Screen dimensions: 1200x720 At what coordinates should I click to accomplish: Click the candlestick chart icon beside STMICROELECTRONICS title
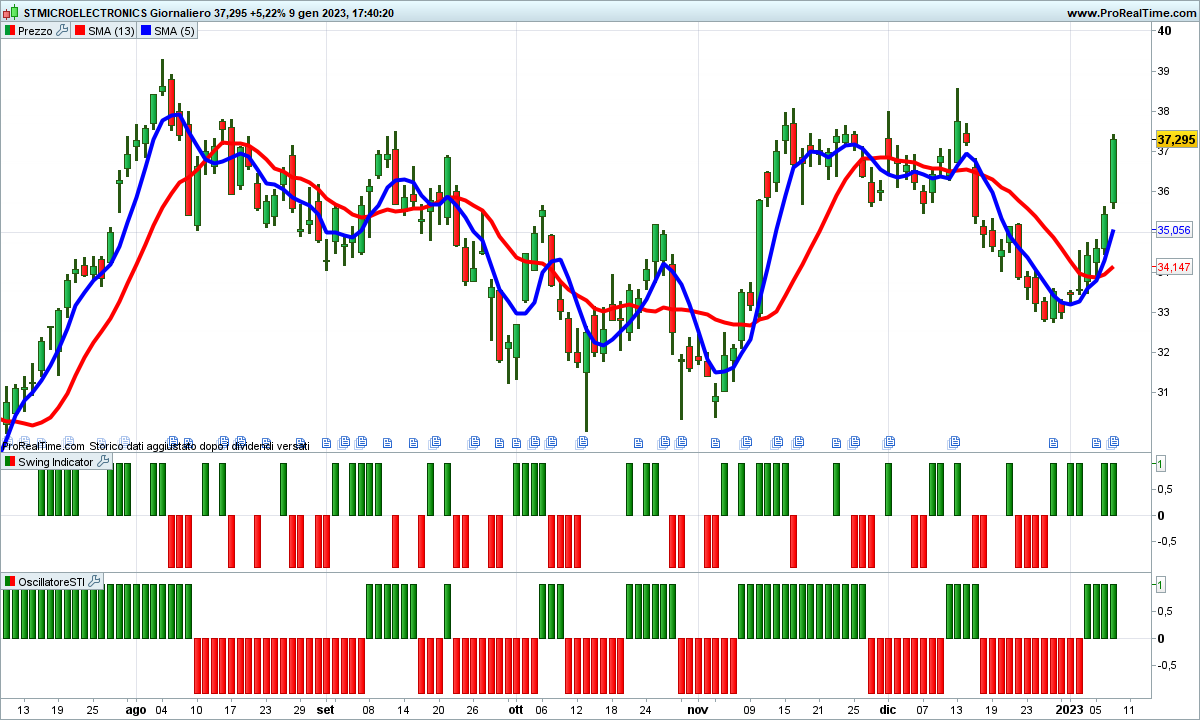pos(10,13)
